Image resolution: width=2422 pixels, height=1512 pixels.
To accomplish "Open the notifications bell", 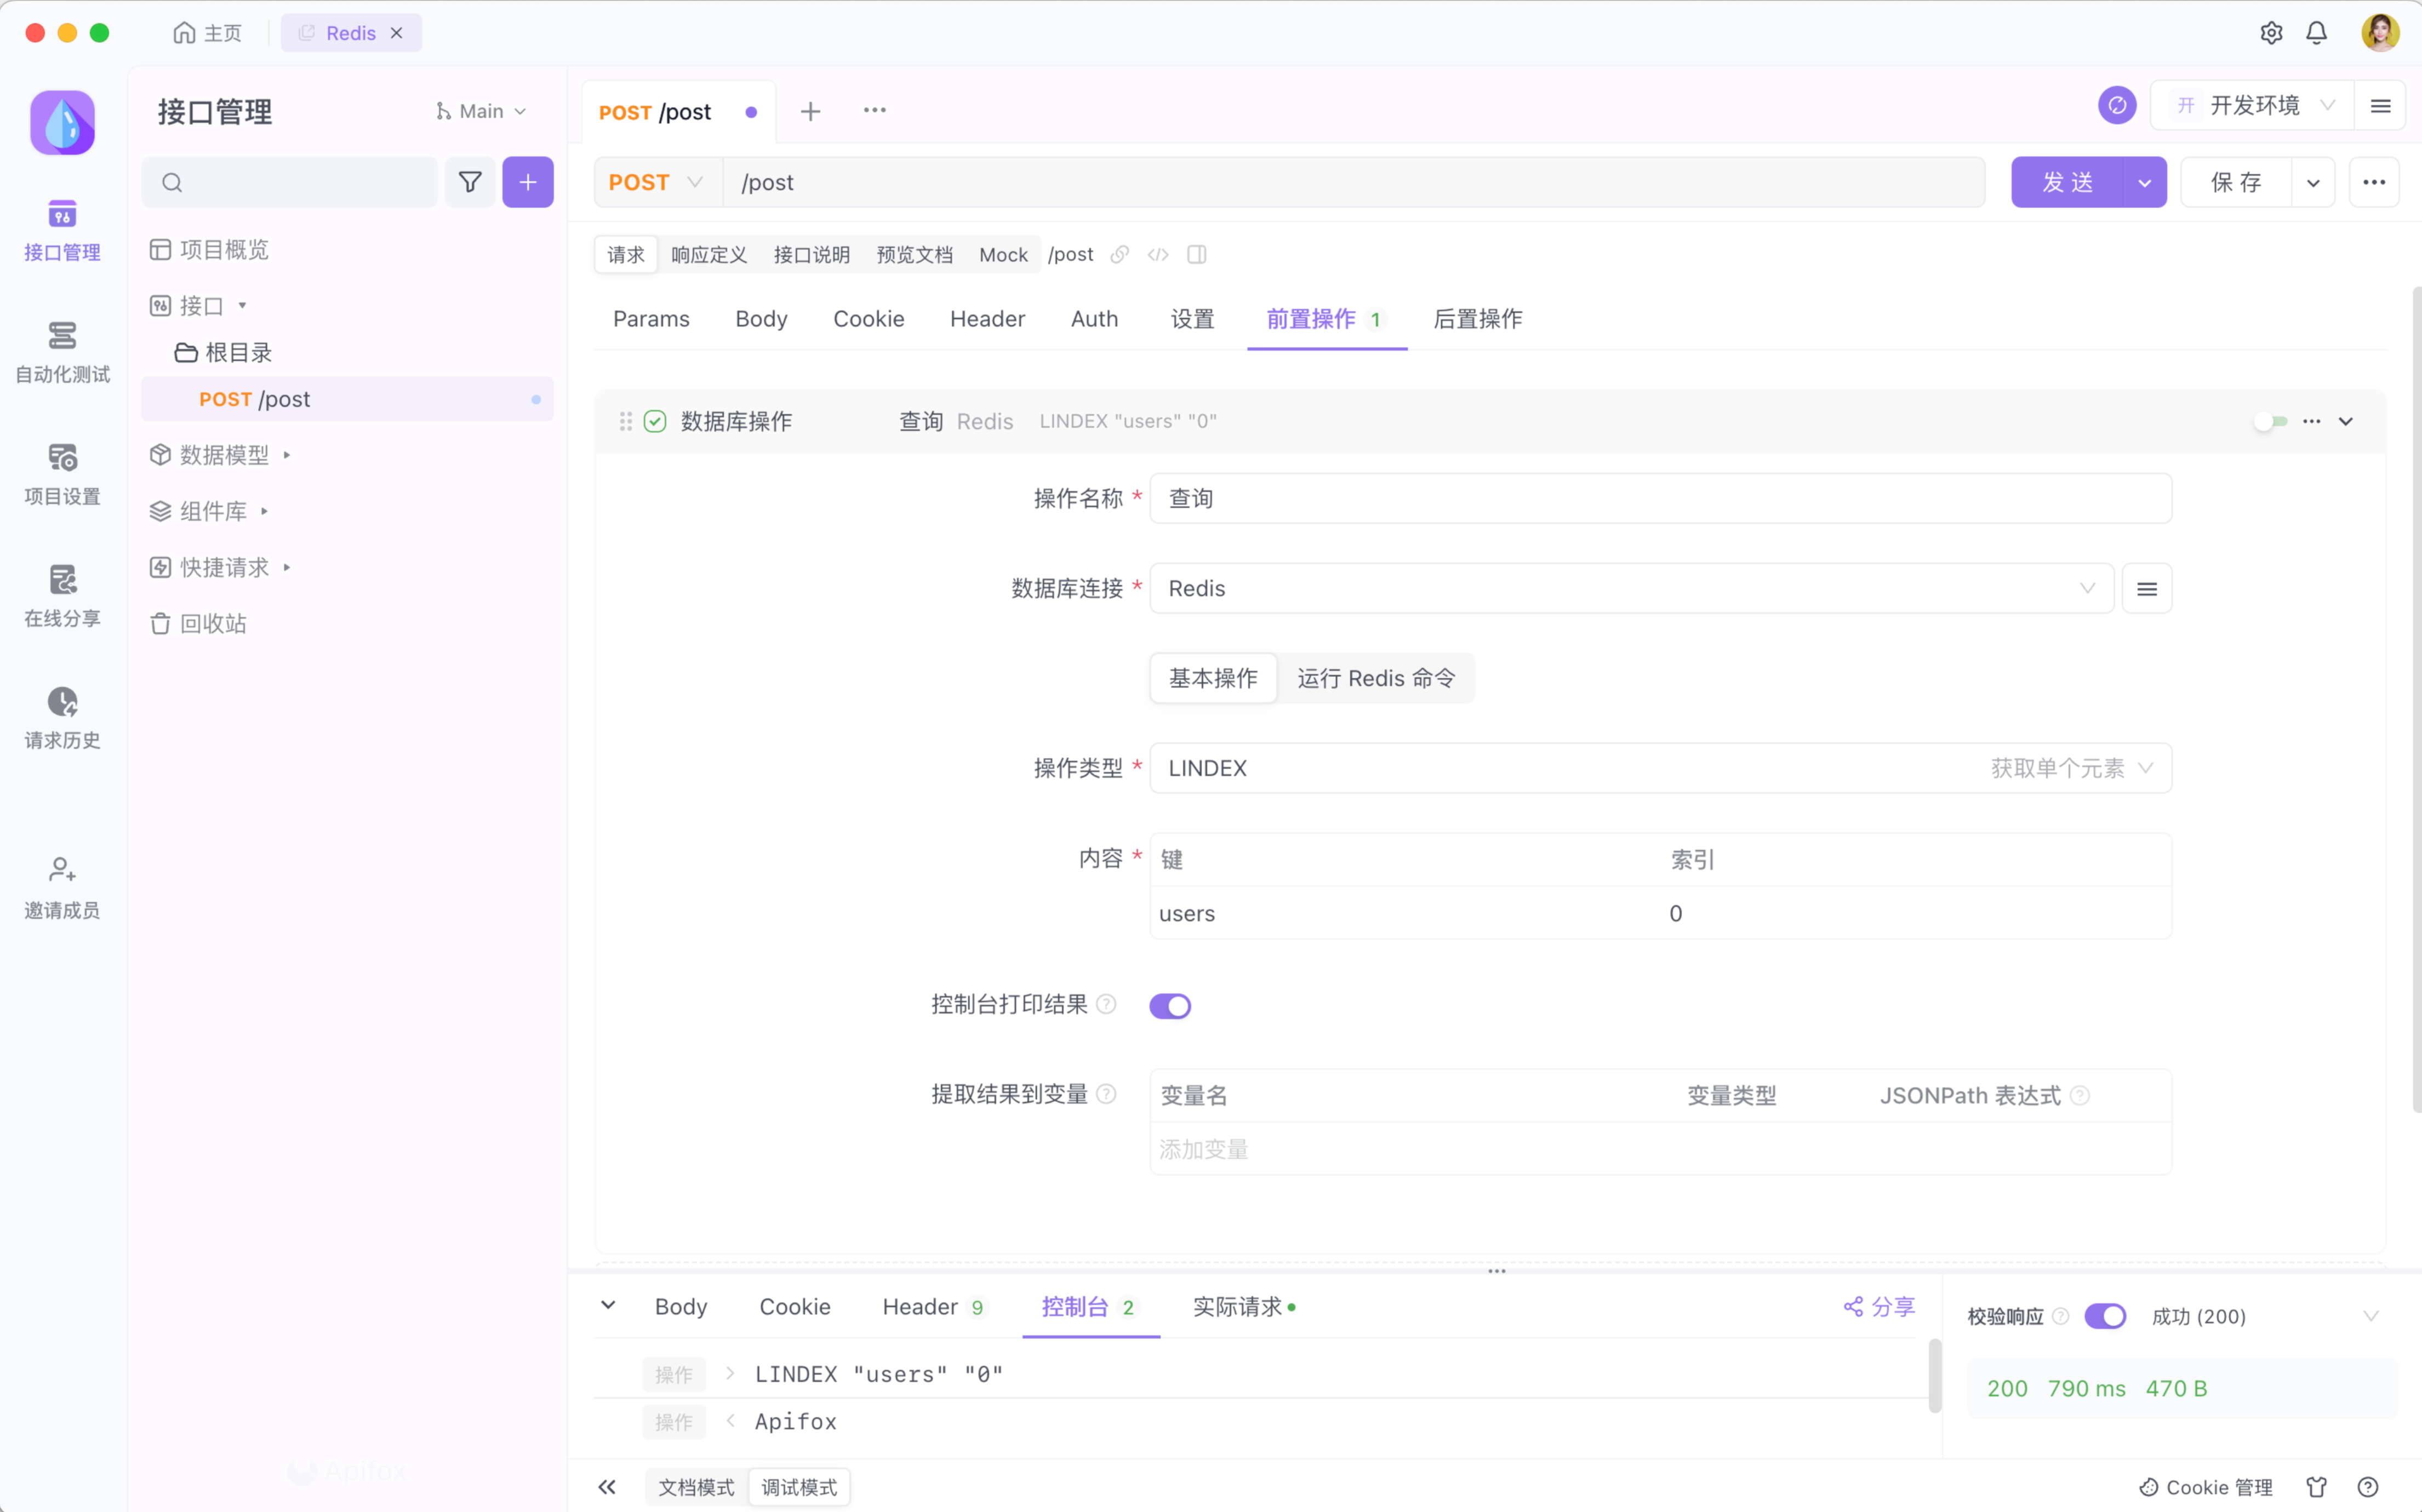I will pos(2316,33).
